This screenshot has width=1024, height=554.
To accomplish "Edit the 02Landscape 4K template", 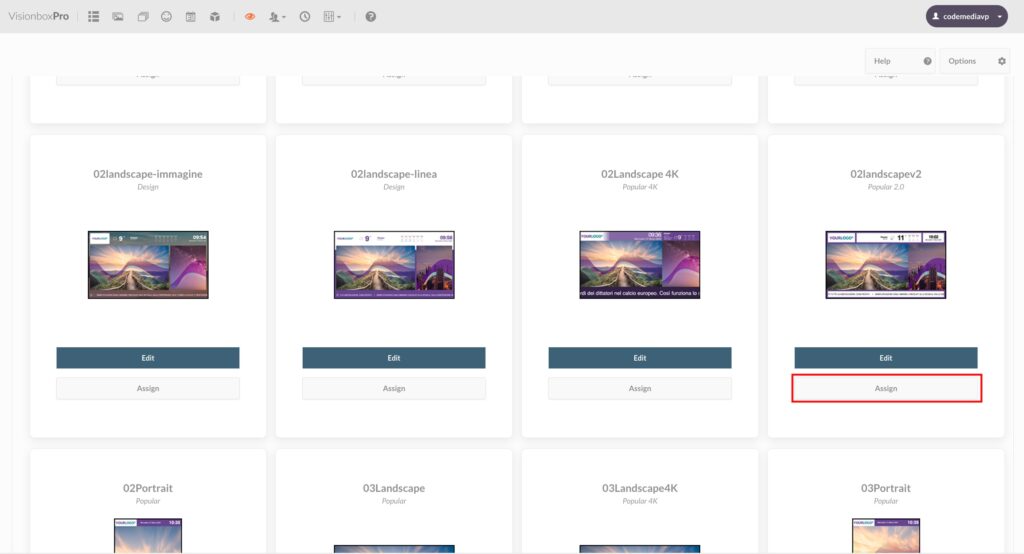I will [640, 357].
